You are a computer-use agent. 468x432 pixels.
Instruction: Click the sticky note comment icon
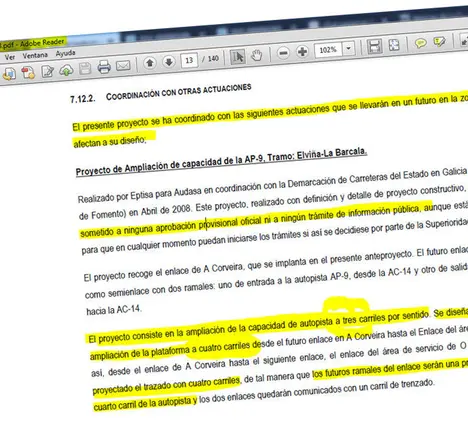pyautogui.click(x=421, y=43)
